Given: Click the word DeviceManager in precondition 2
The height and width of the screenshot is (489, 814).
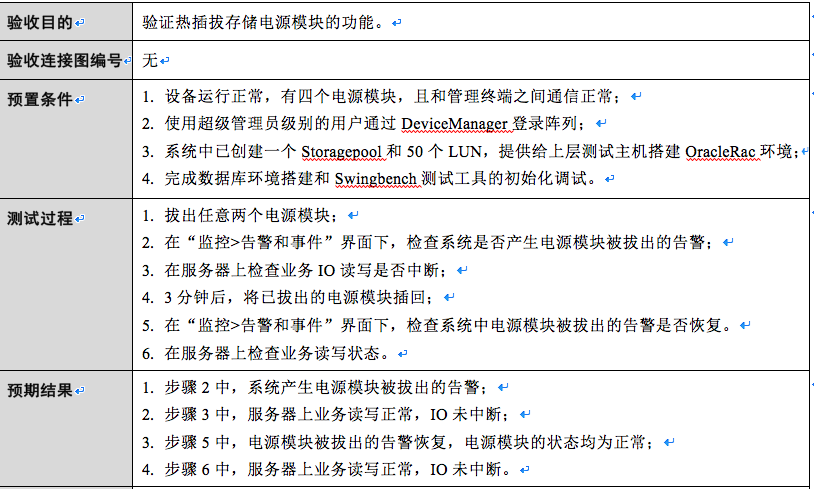Looking at the screenshot, I should coord(454,124).
